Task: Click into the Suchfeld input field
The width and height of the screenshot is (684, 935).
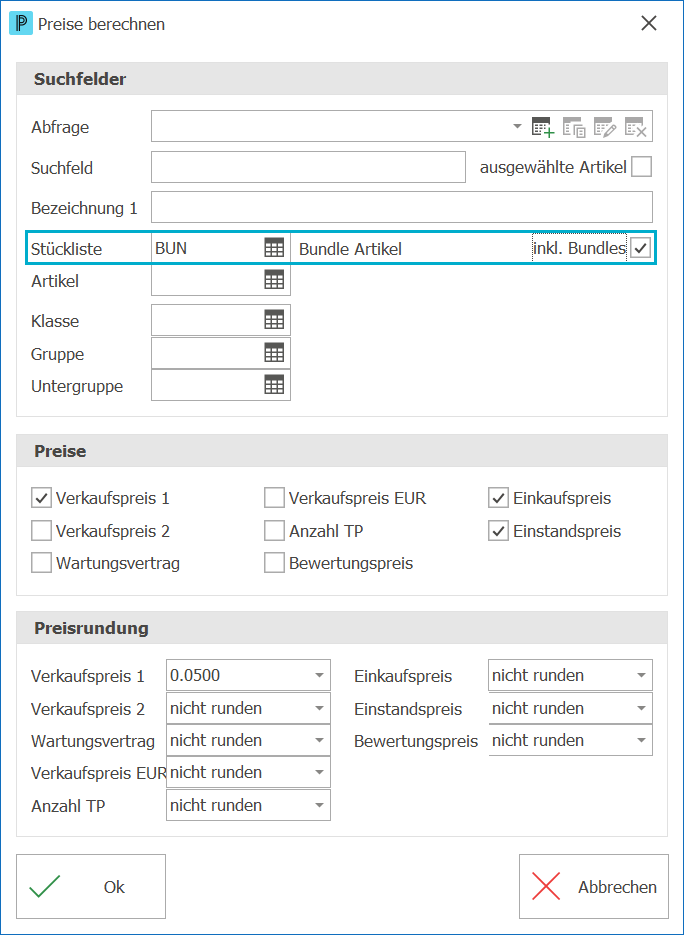Action: point(308,167)
